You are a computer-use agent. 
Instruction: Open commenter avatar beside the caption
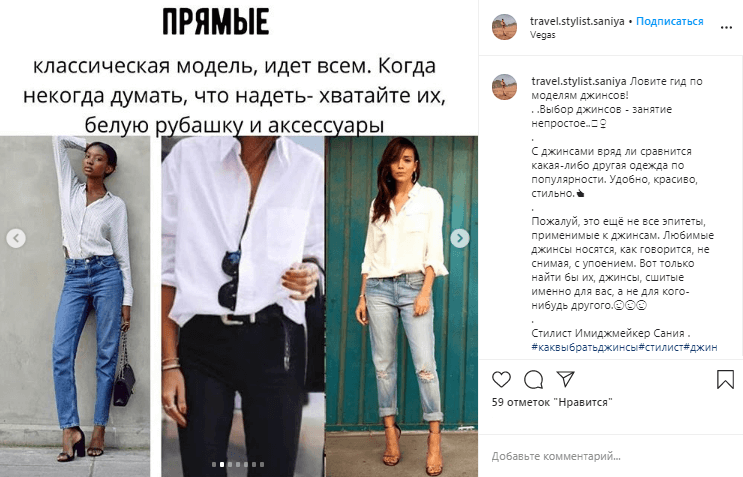point(504,87)
